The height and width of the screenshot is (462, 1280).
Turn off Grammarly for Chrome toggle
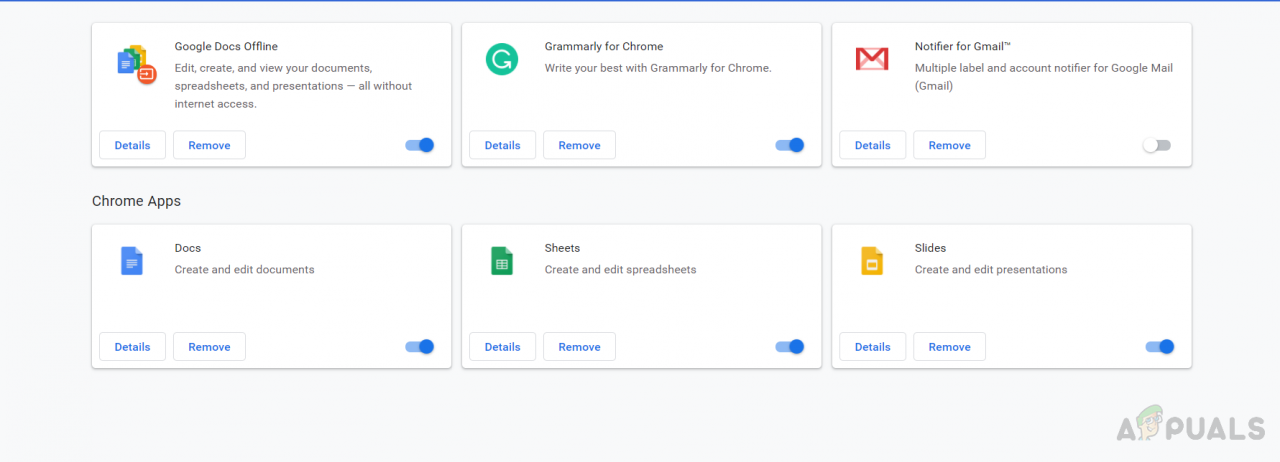(x=790, y=145)
